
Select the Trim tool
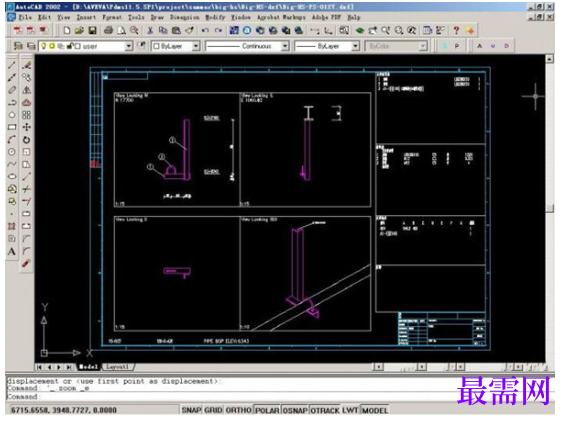tap(26, 189)
